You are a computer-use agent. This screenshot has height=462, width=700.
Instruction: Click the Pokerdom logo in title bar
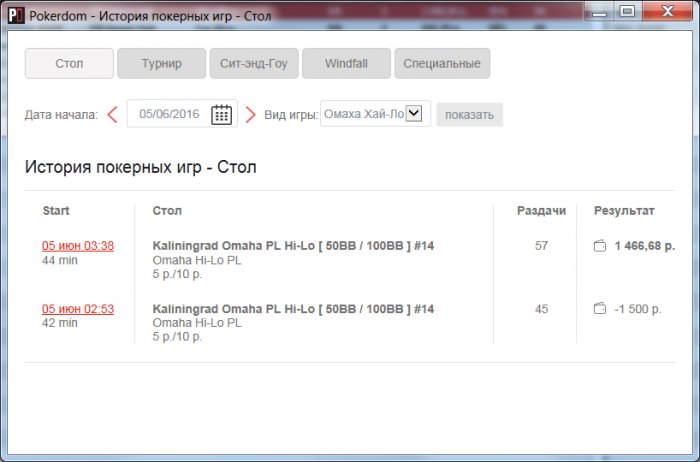16,16
